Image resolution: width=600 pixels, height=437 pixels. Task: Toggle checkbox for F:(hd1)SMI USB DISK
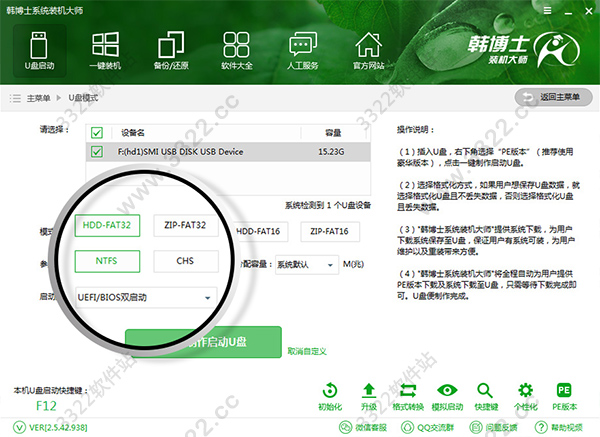[x=97, y=152]
